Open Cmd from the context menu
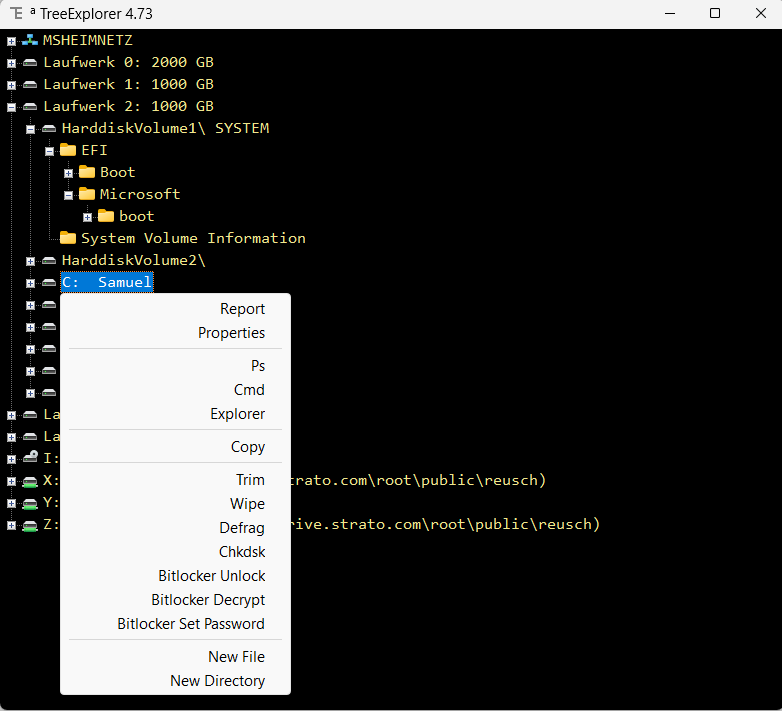The height and width of the screenshot is (713, 783). point(249,390)
